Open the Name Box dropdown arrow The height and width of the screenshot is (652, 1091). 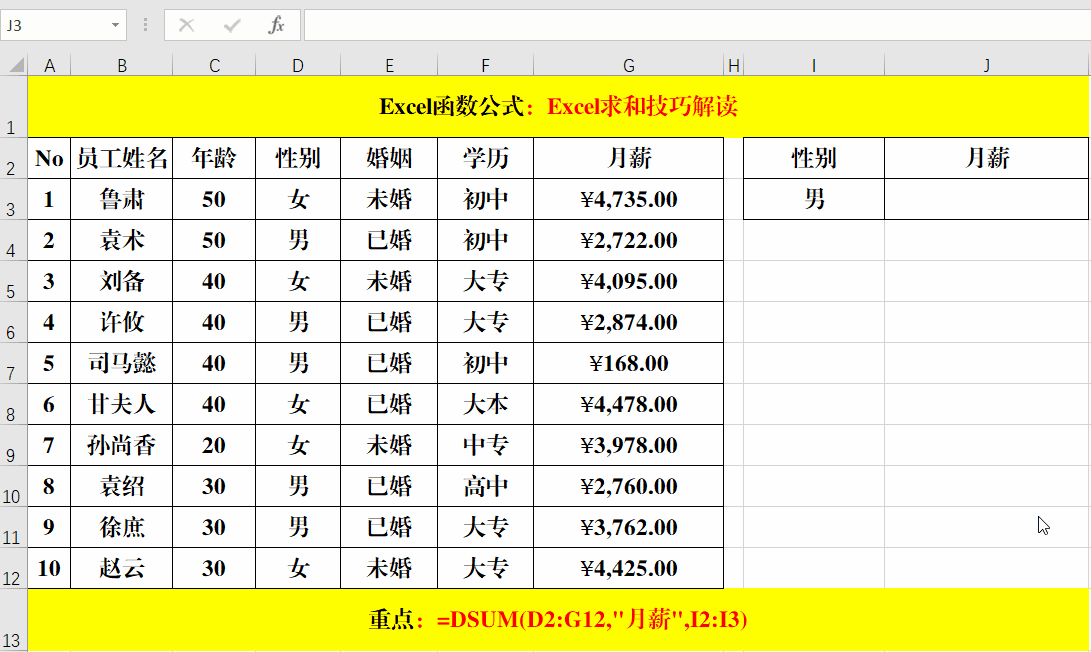coord(113,25)
